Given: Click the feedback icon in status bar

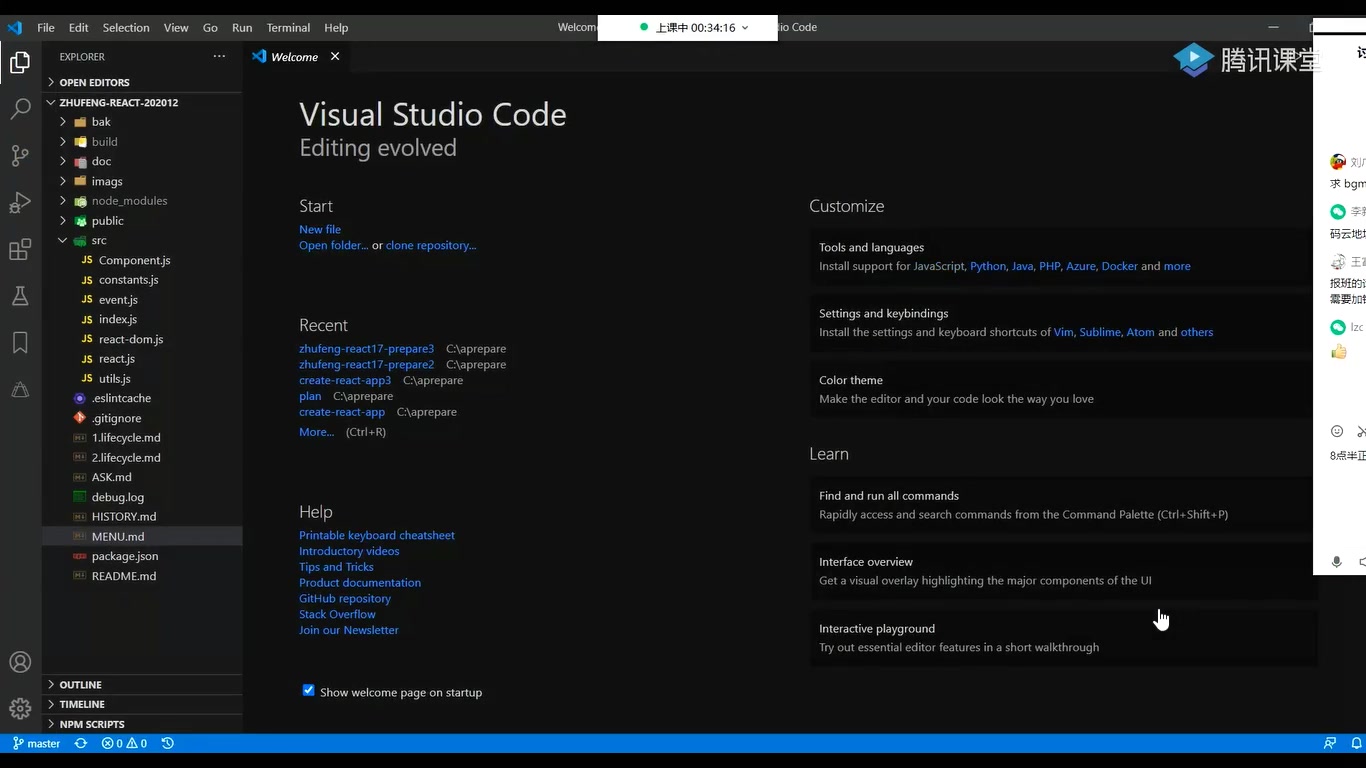Looking at the screenshot, I should pos(1329,743).
